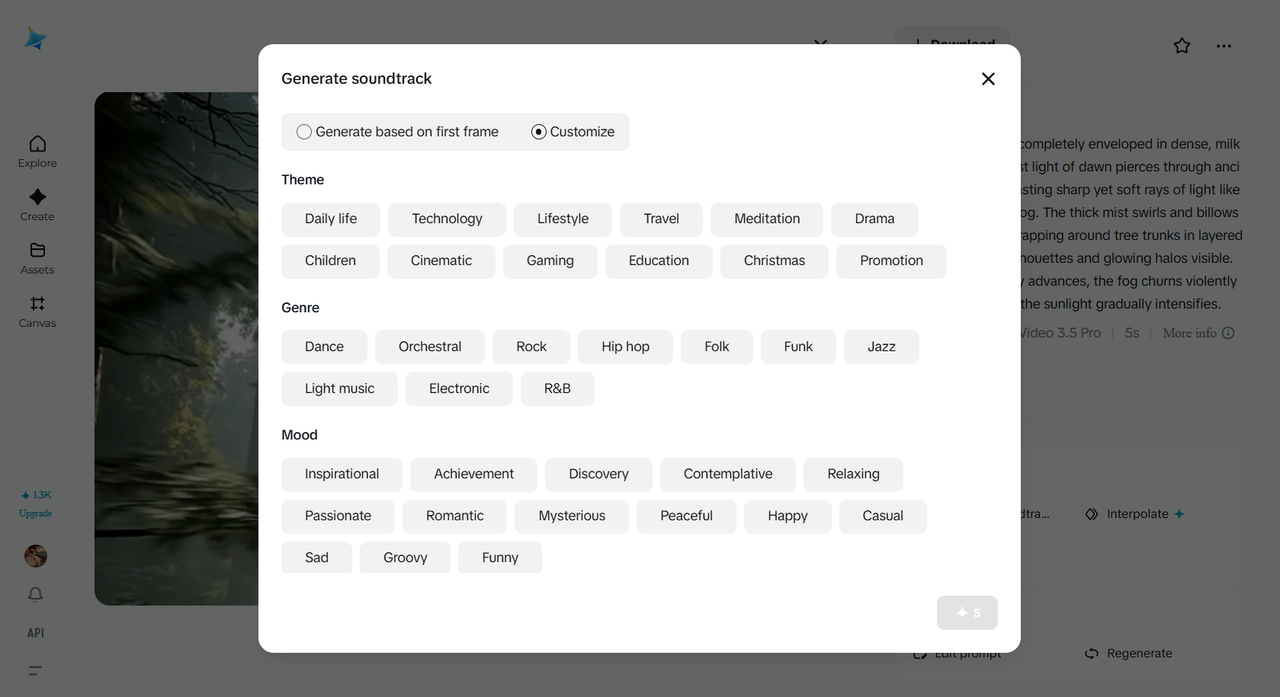
Task: Select Generate based on first frame
Action: pos(304,132)
